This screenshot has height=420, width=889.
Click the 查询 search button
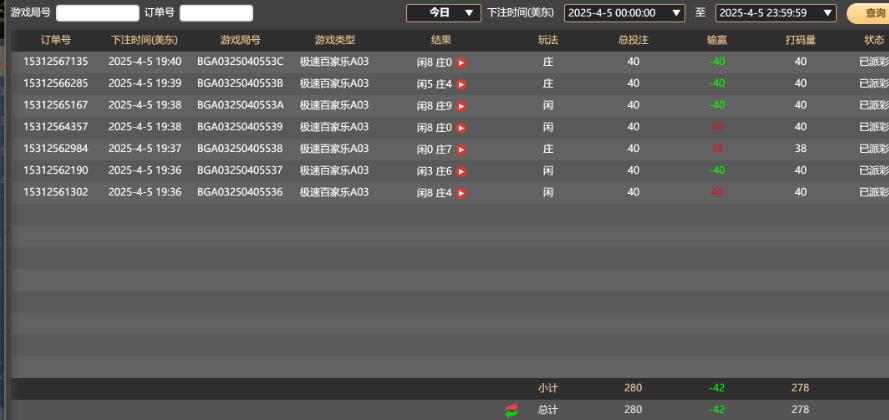click(x=868, y=13)
